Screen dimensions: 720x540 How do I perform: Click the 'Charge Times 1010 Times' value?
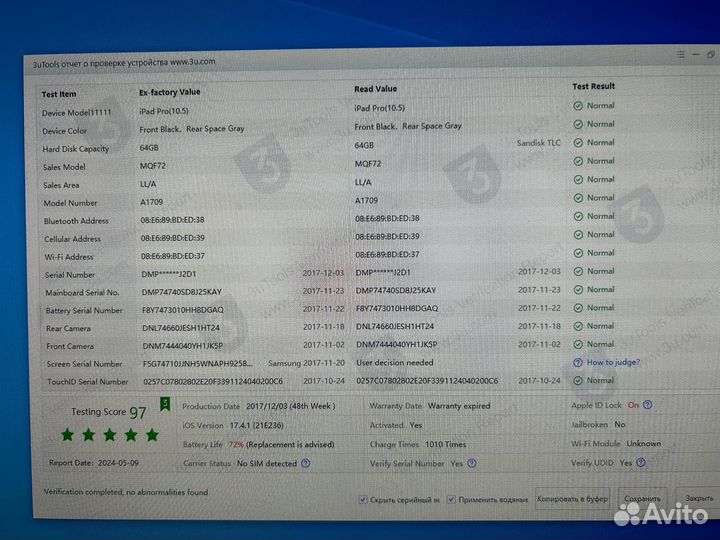pyautogui.click(x=418, y=444)
